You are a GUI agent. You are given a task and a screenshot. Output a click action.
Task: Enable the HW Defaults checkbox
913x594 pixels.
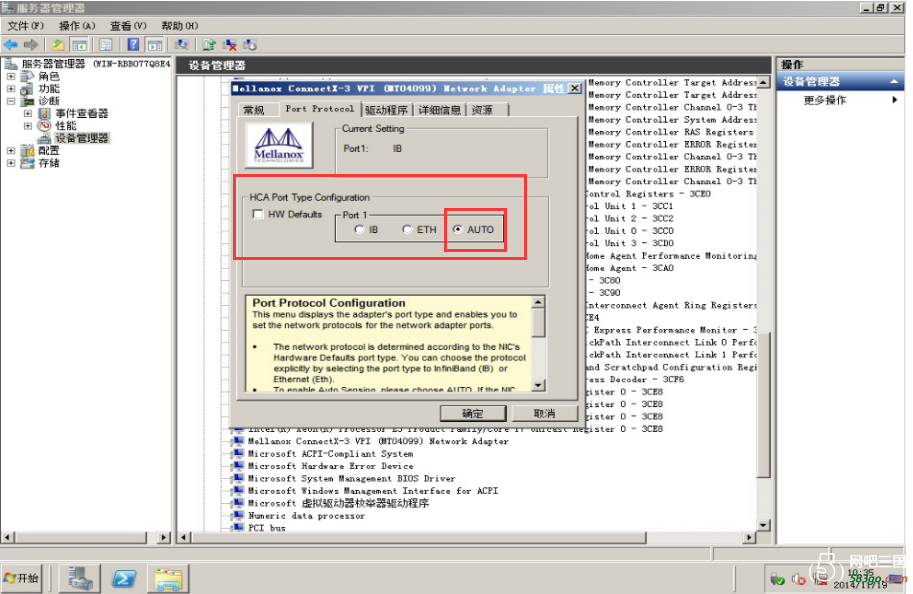point(258,214)
